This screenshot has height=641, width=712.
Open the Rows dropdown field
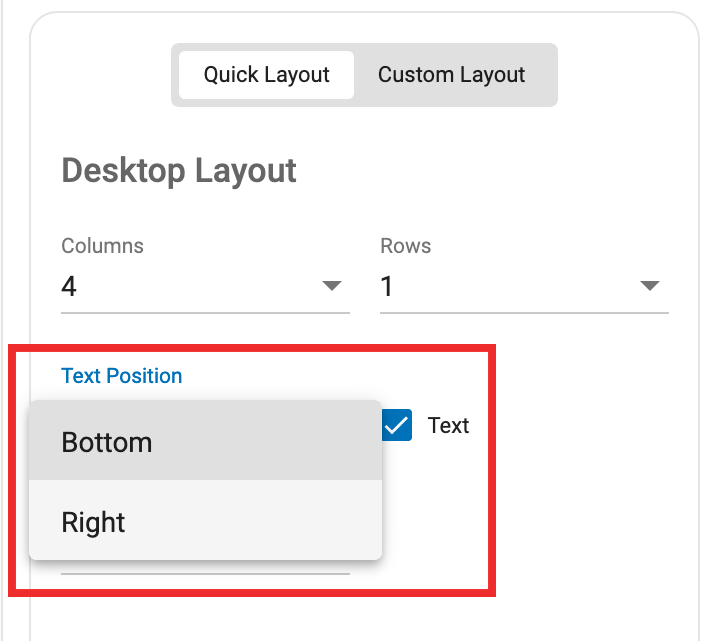(524, 286)
